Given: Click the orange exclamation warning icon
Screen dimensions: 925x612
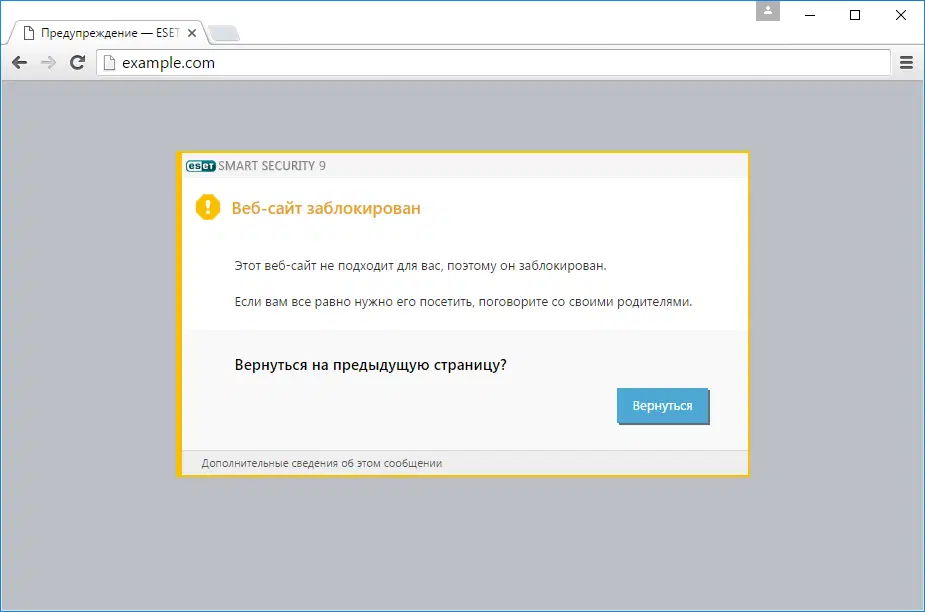Looking at the screenshot, I should (x=207, y=208).
